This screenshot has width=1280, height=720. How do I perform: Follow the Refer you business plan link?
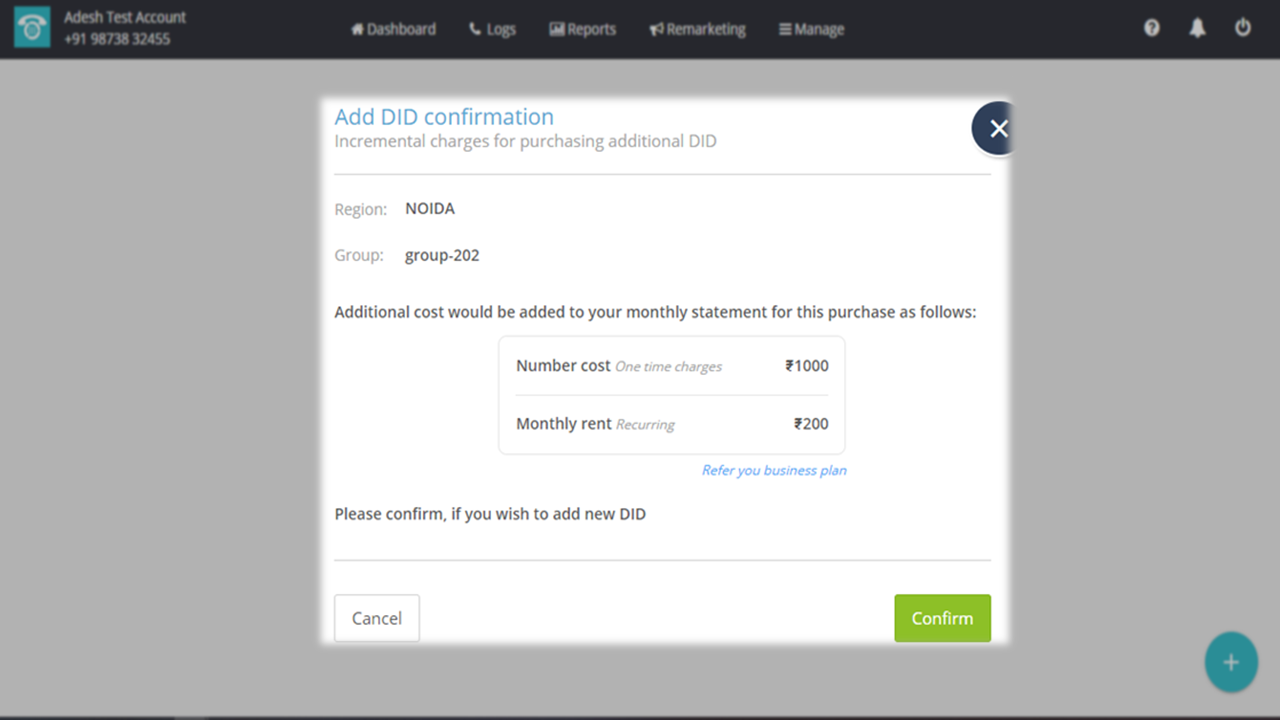tap(774, 470)
